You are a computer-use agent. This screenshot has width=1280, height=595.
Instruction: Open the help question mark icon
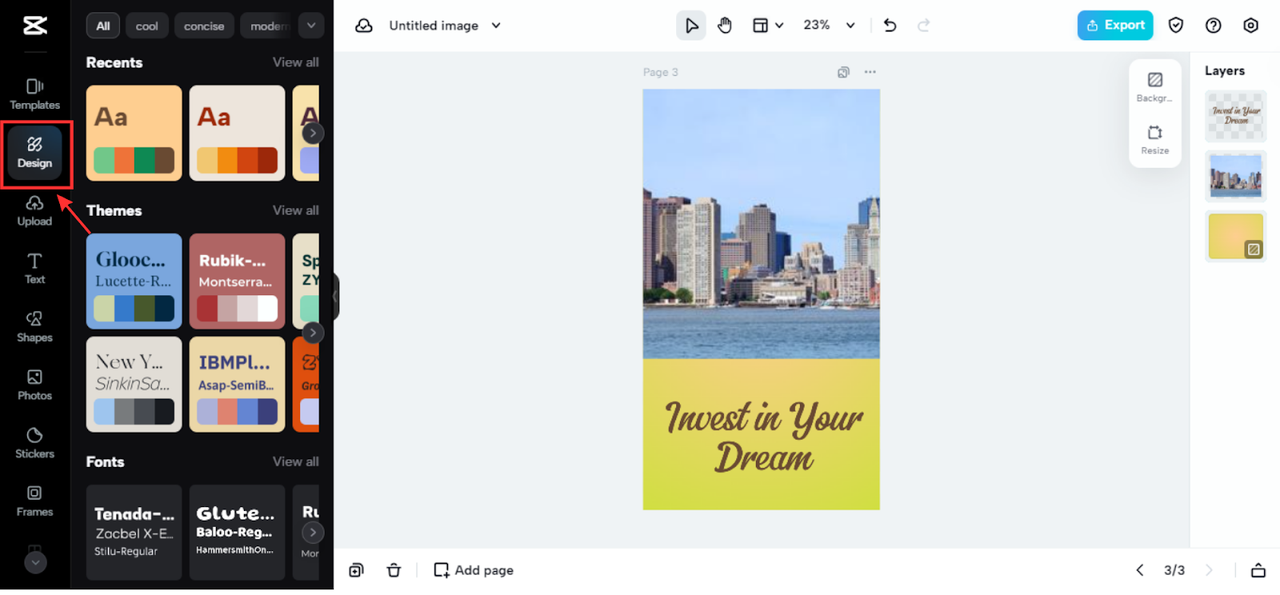pyautogui.click(x=1213, y=26)
